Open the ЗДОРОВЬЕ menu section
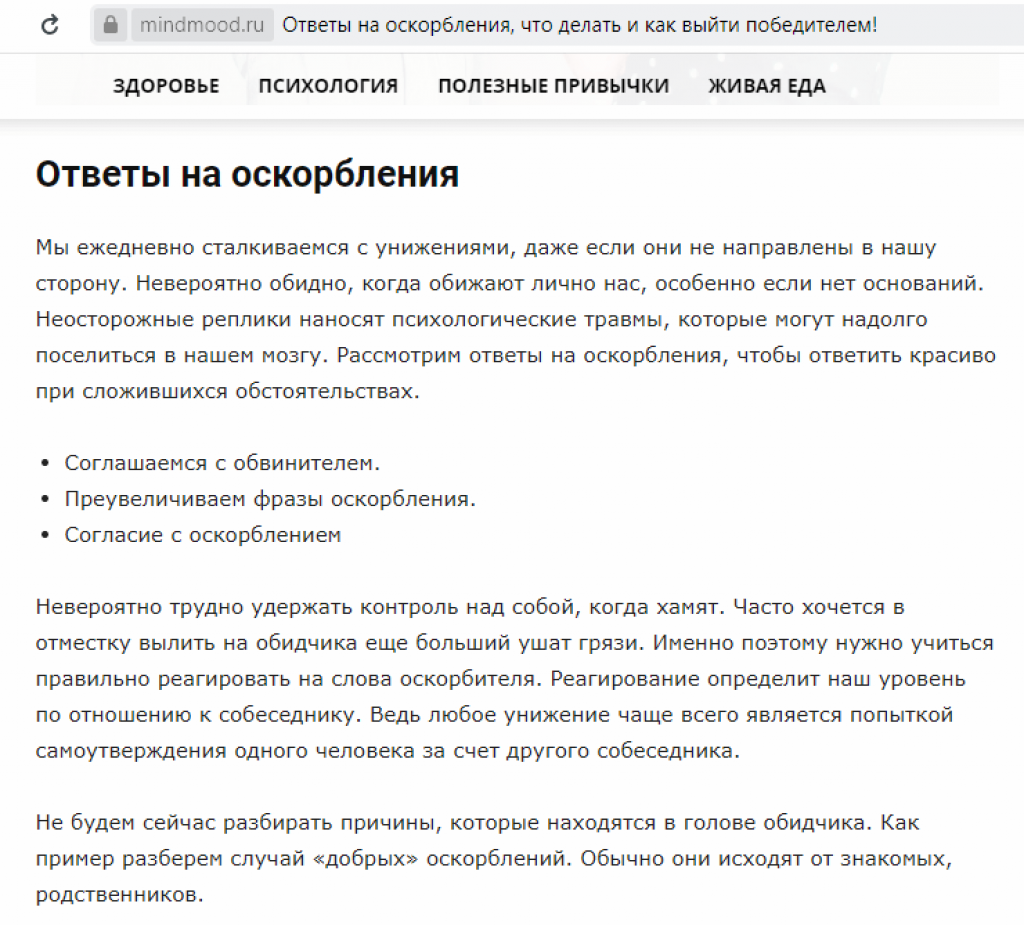Image resolution: width=1024 pixels, height=925 pixels. click(166, 86)
